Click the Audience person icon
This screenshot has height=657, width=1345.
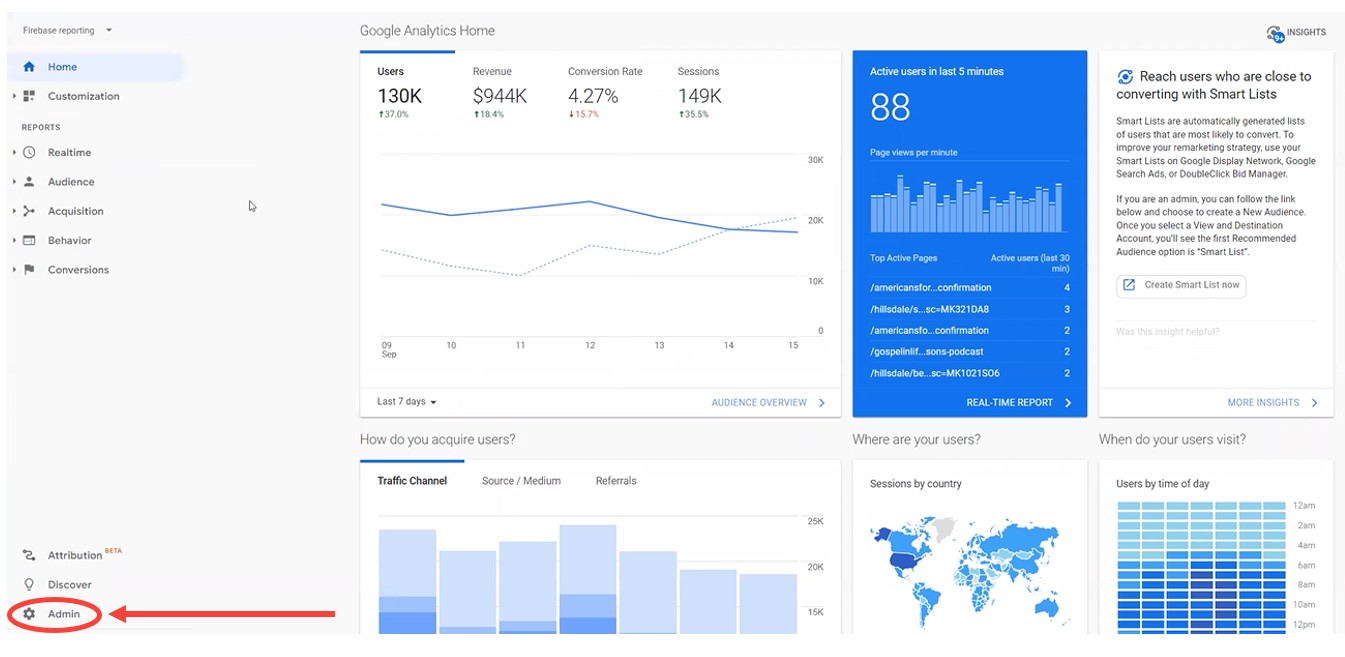tap(29, 182)
